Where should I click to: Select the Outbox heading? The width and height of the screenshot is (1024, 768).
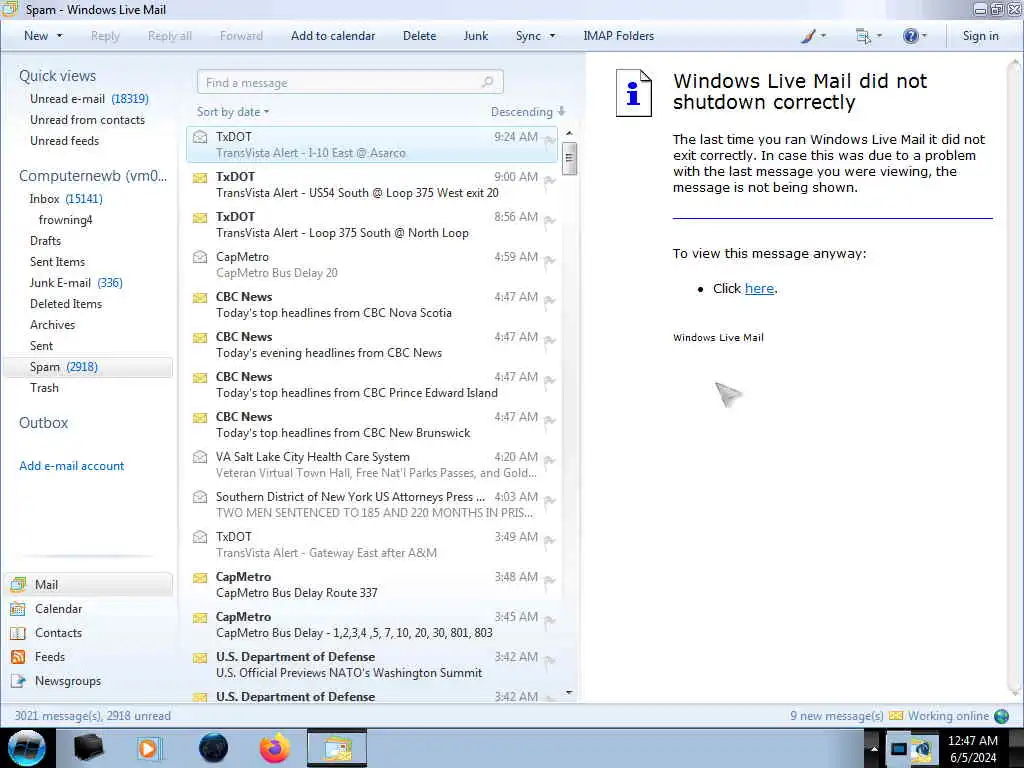[x=43, y=423]
